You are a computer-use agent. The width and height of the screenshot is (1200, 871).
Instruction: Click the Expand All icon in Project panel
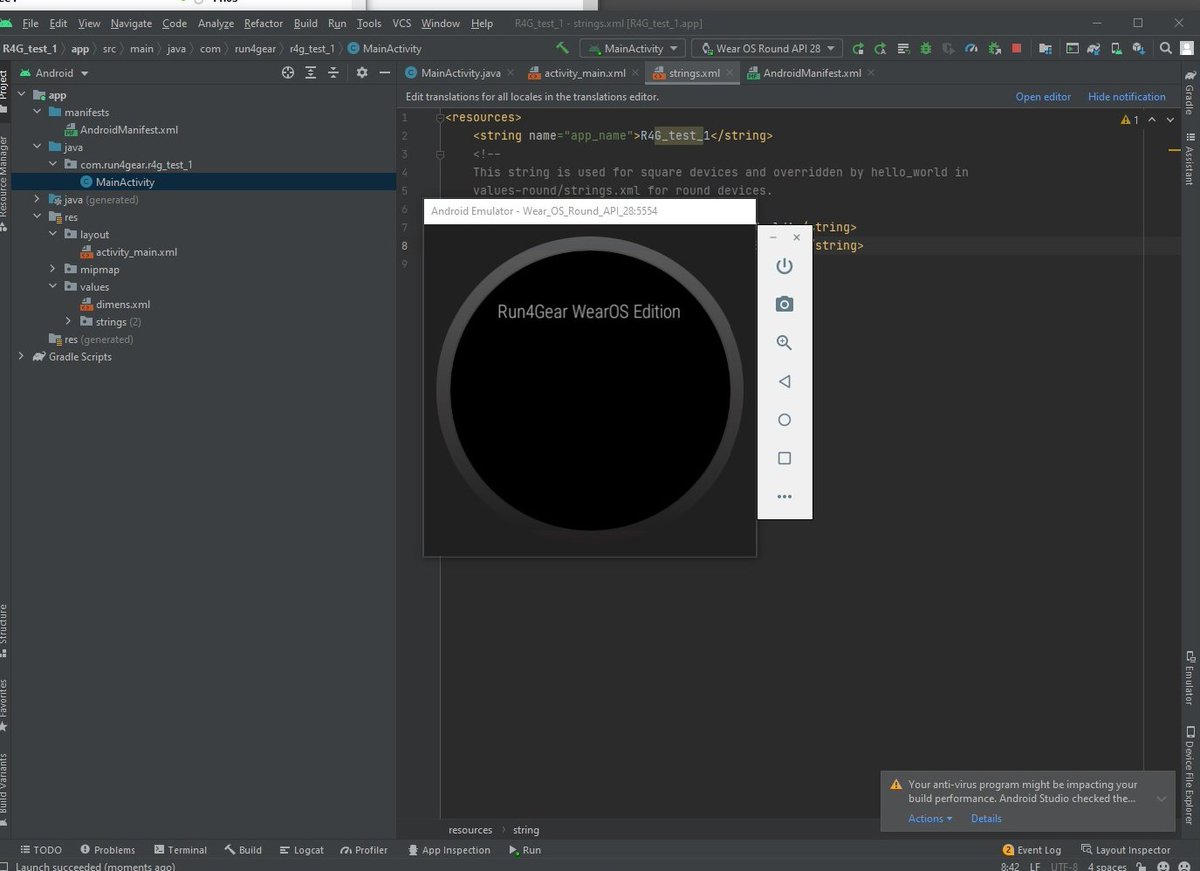pos(311,73)
